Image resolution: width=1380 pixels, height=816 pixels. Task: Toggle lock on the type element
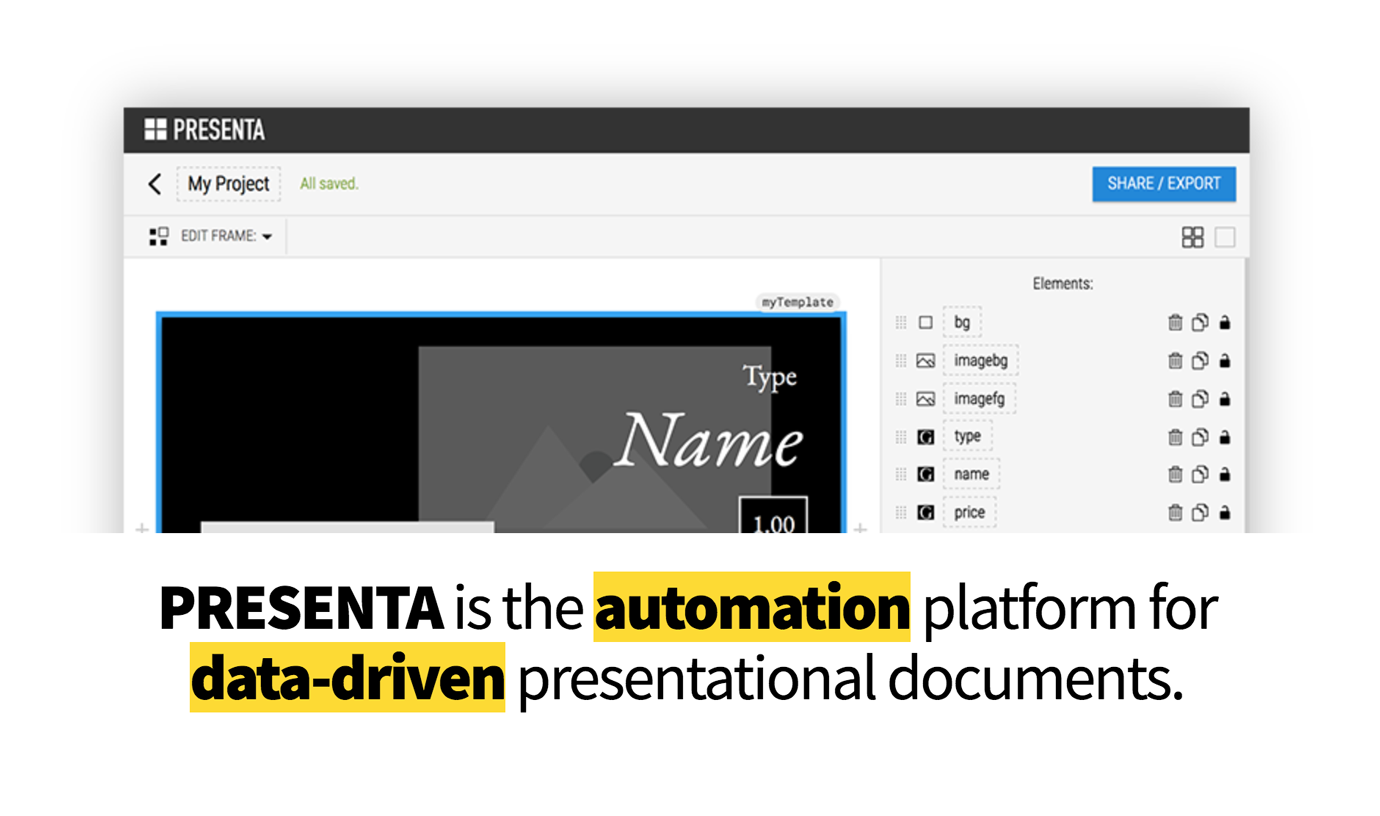click(x=1225, y=437)
